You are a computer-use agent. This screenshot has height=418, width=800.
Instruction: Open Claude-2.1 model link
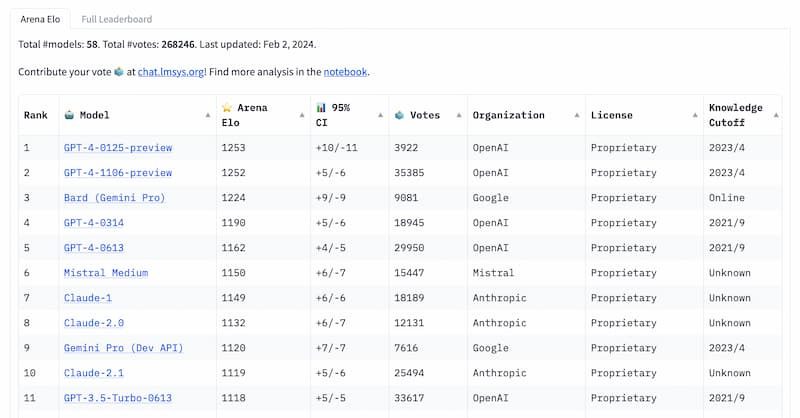(94, 373)
